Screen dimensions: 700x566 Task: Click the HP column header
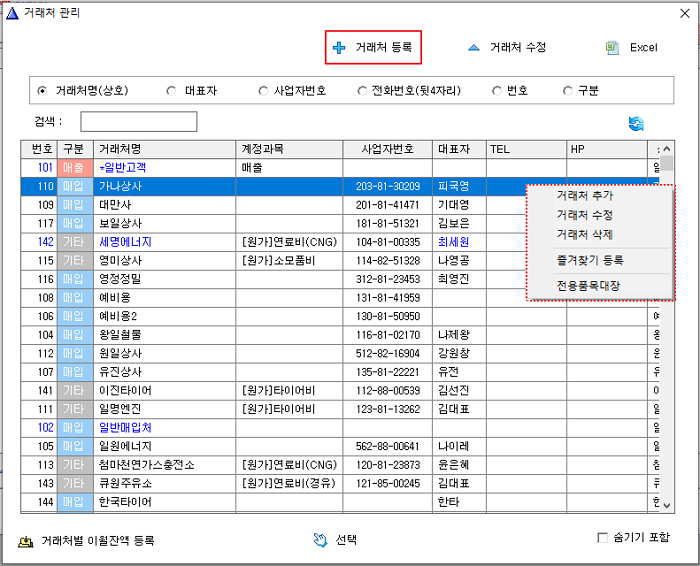coord(607,149)
